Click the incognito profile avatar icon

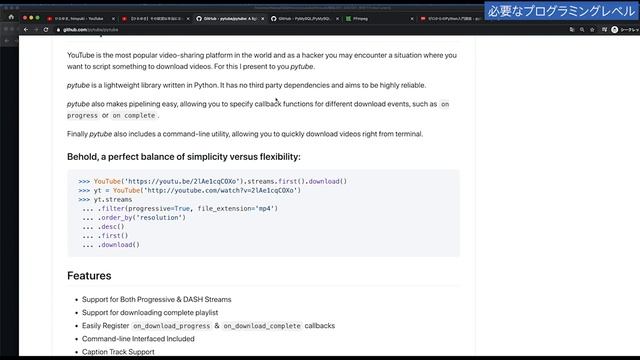[615, 30]
